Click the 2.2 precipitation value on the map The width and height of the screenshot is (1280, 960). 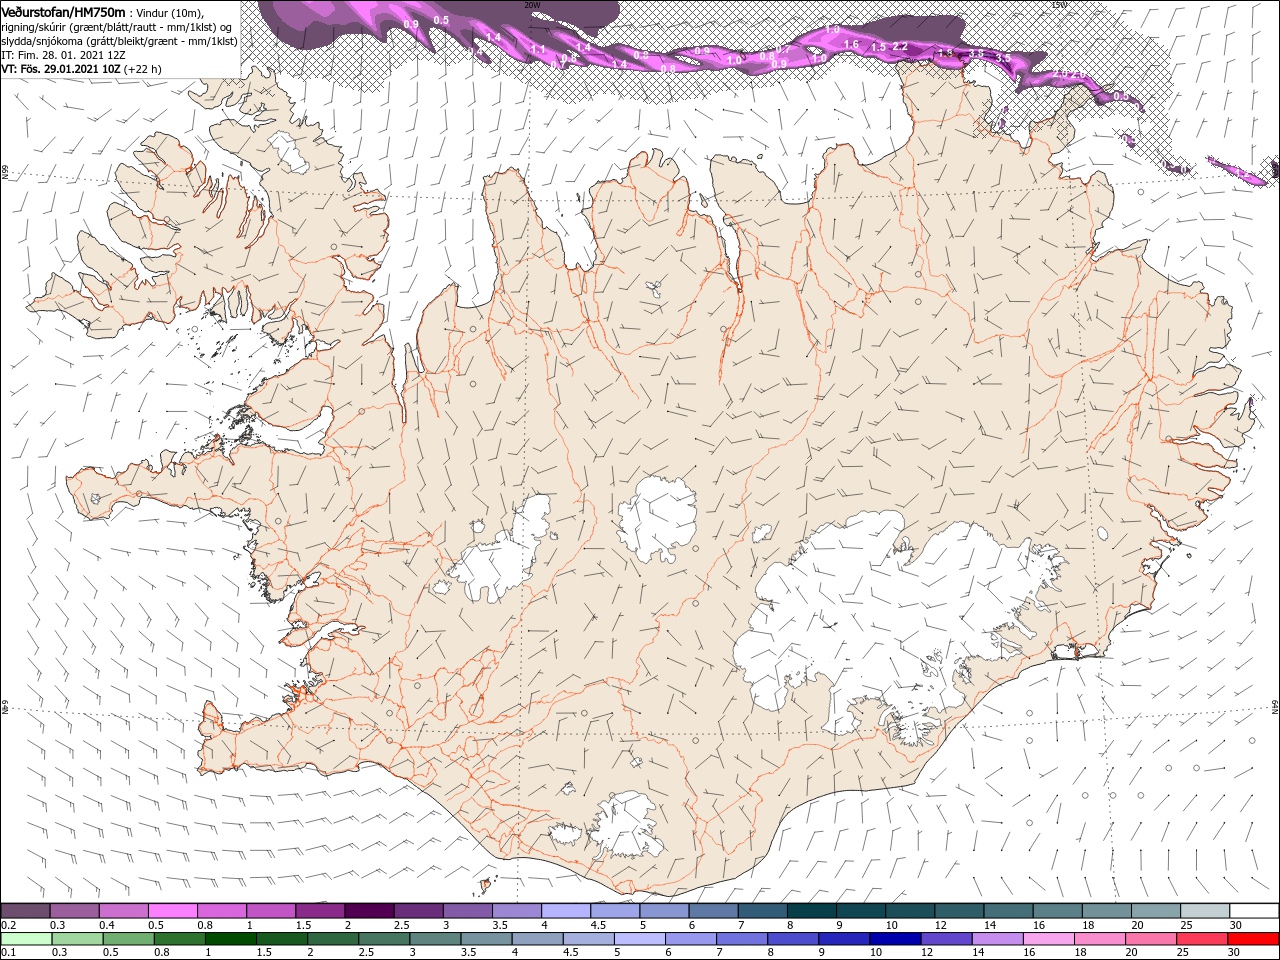(900, 47)
